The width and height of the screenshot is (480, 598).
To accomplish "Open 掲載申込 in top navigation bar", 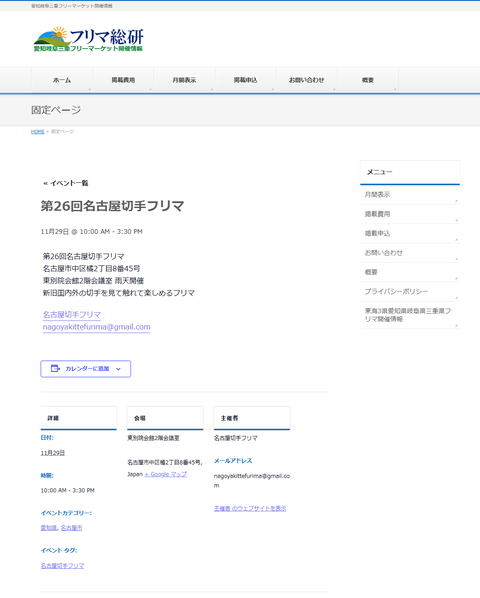I will pyautogui.click(x=246, y=80).
